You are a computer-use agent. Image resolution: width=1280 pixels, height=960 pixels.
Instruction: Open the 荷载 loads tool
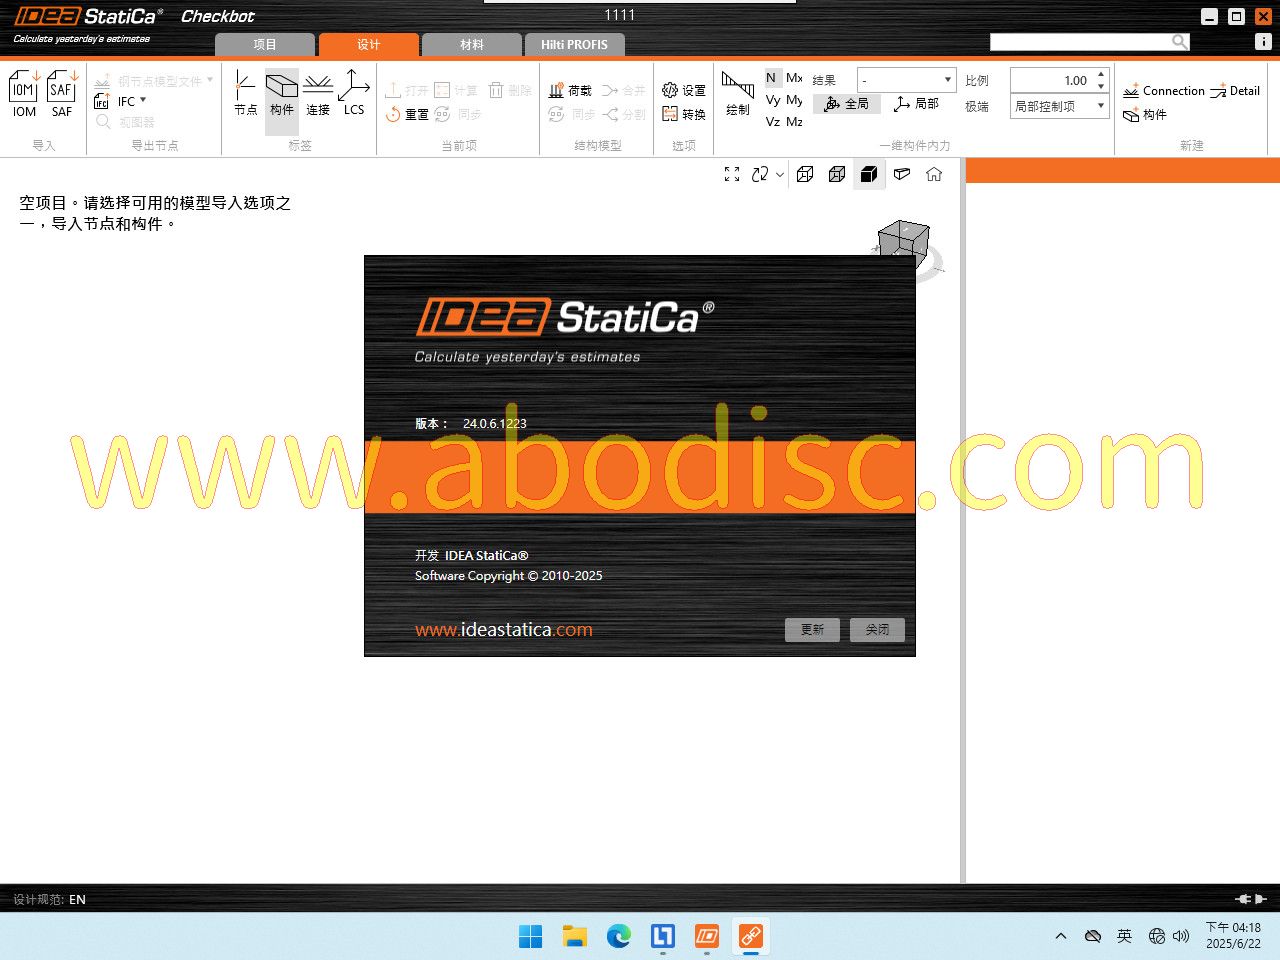pos(570,90)
